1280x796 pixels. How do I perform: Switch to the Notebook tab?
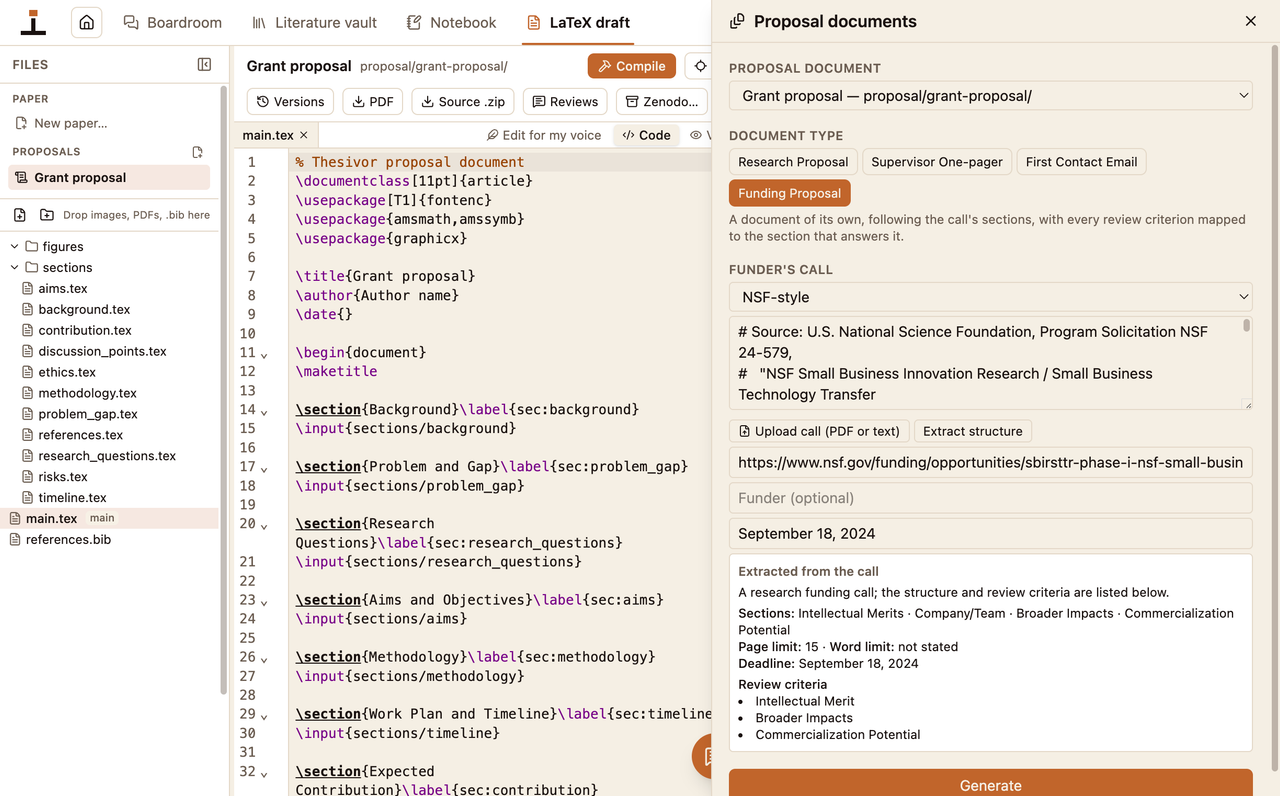pos(451,22)
